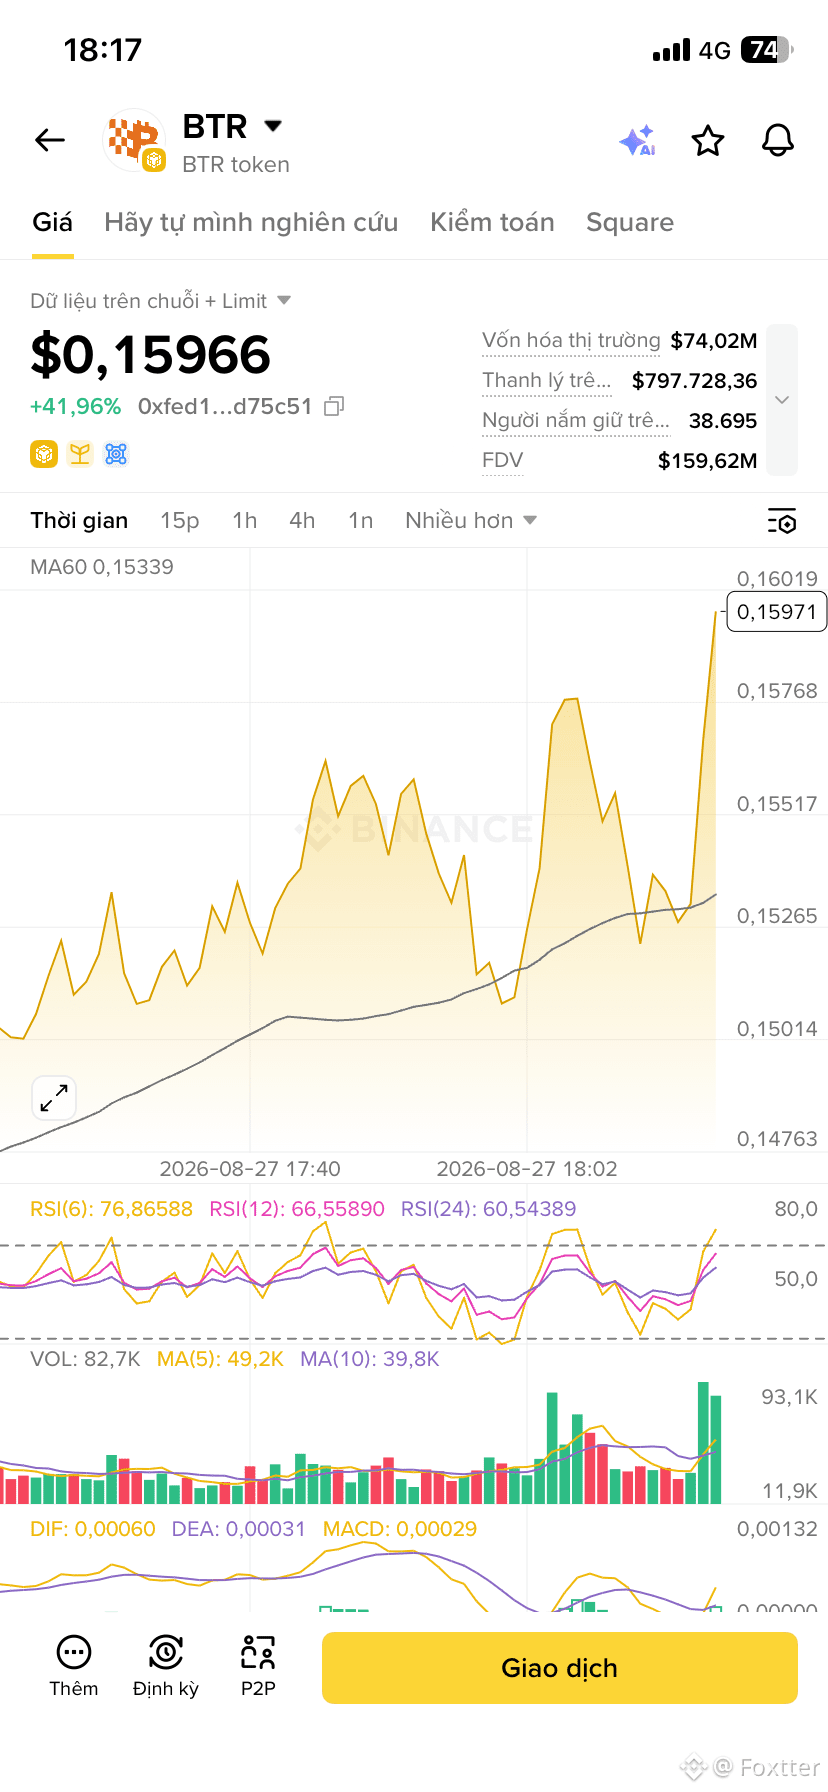The image size is (828, 1792).
Task: Tap the DIF: 0,00060 value
Action: [x=93, y=1529]
